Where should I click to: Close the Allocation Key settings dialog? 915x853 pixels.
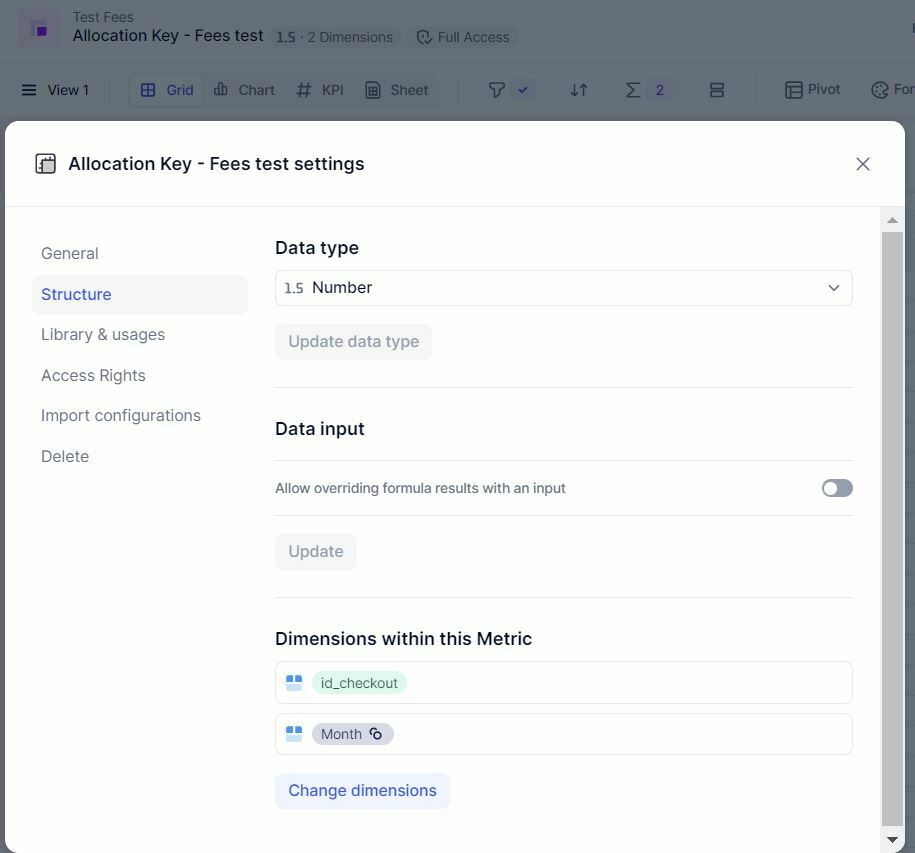[862, 164]
